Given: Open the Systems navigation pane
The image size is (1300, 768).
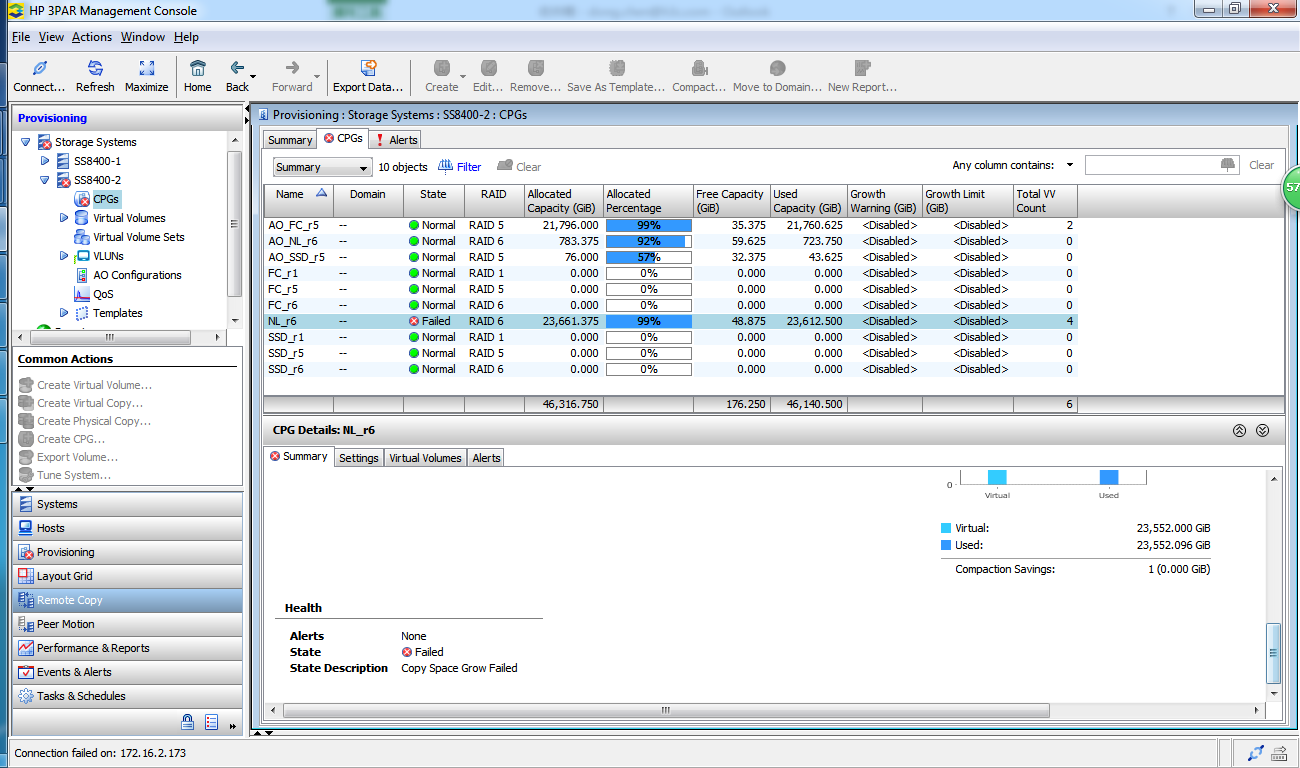Looking at the screenshot, I should tap(127, 504).
